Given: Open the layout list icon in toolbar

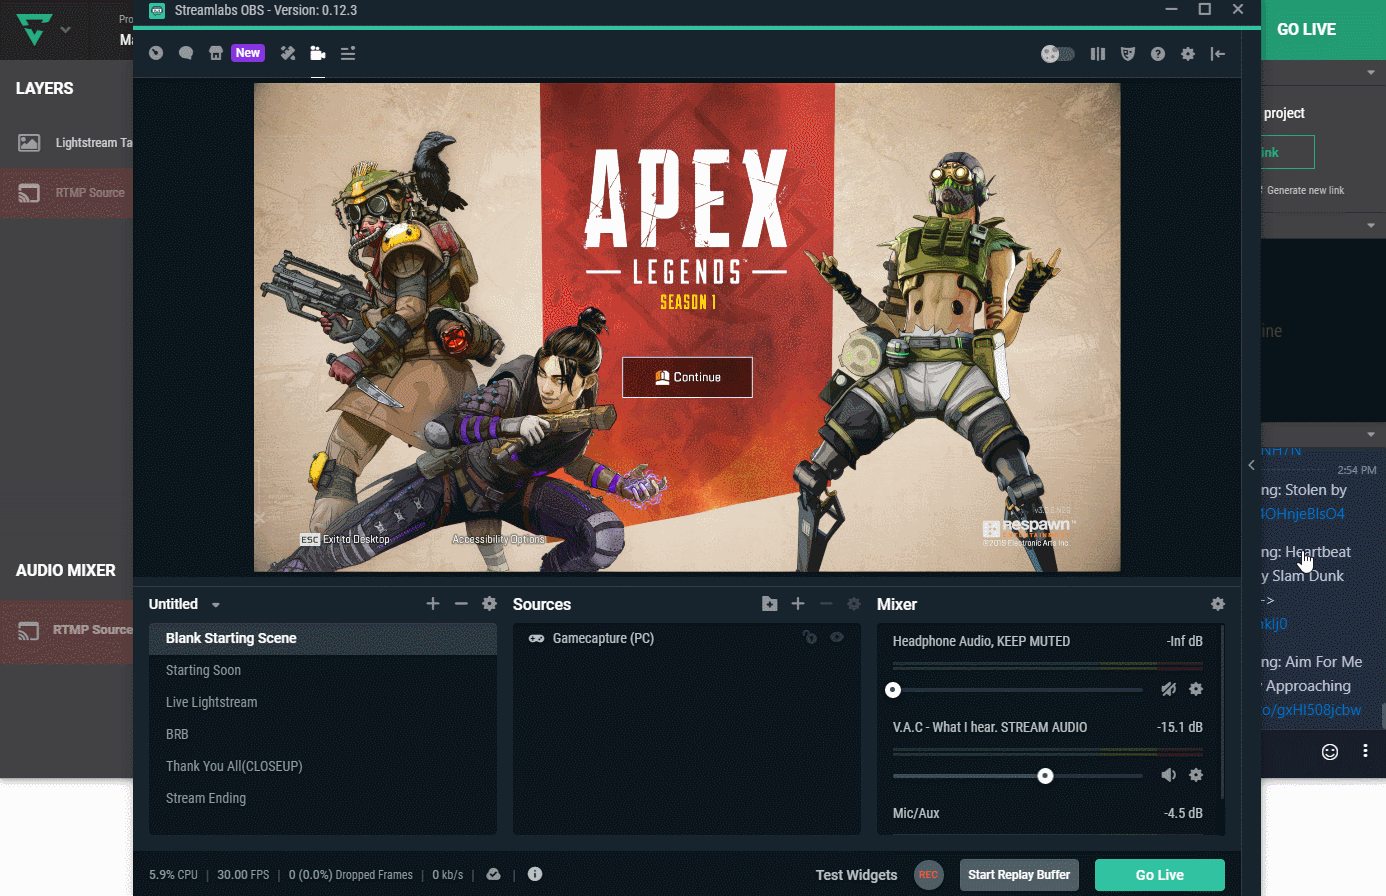Looking at the screenshot, I should tap(348, 53).
